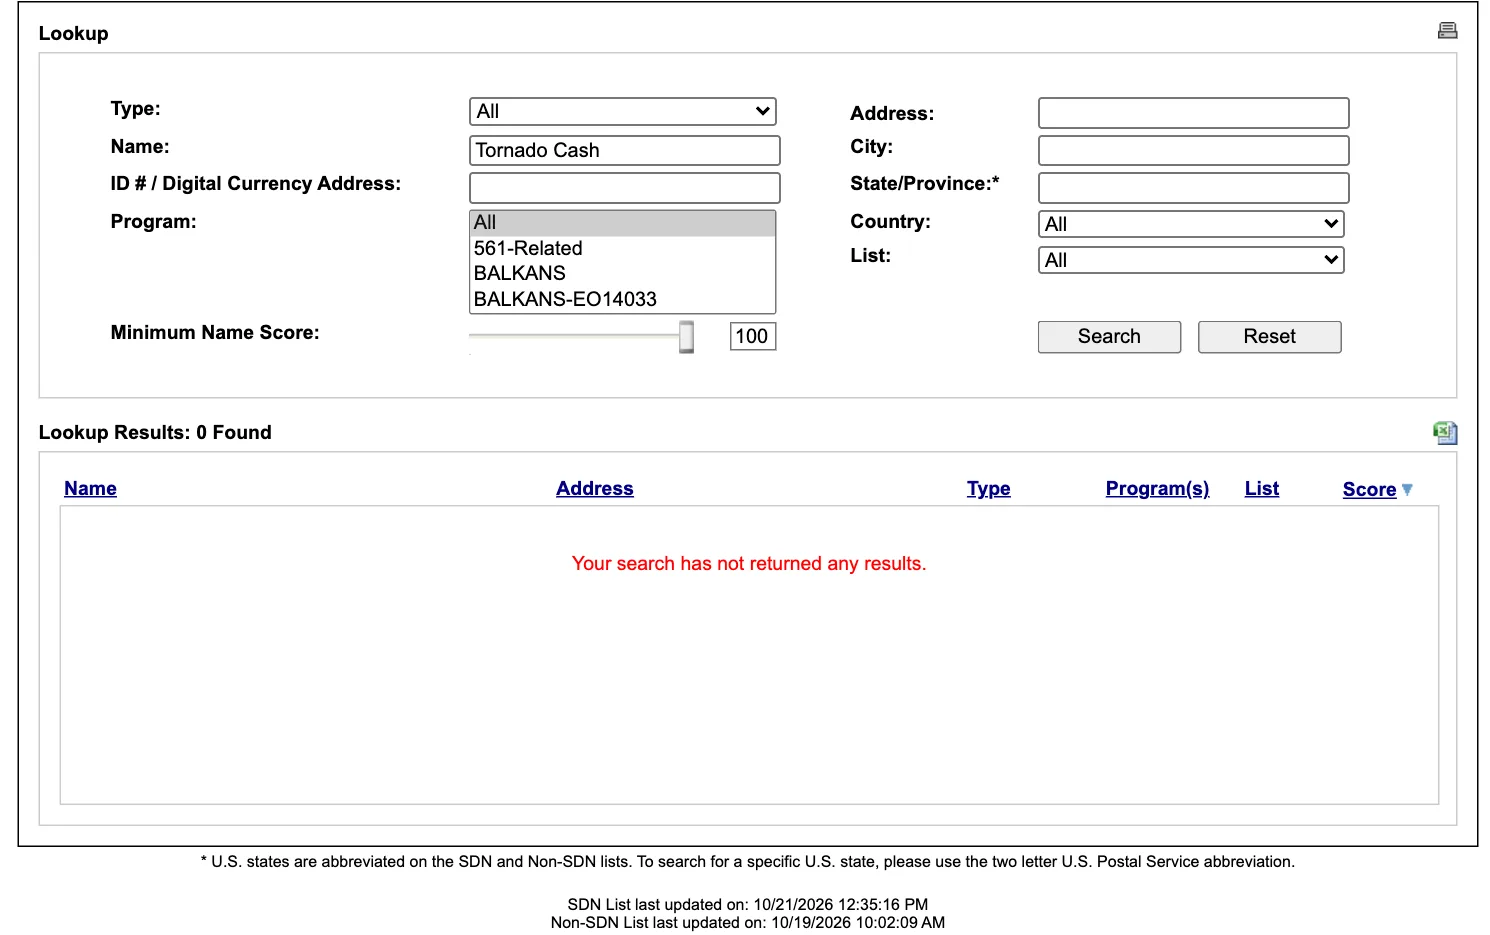Sort results by Program(s) column
1490x935 pixels.
click(1157, 488)
